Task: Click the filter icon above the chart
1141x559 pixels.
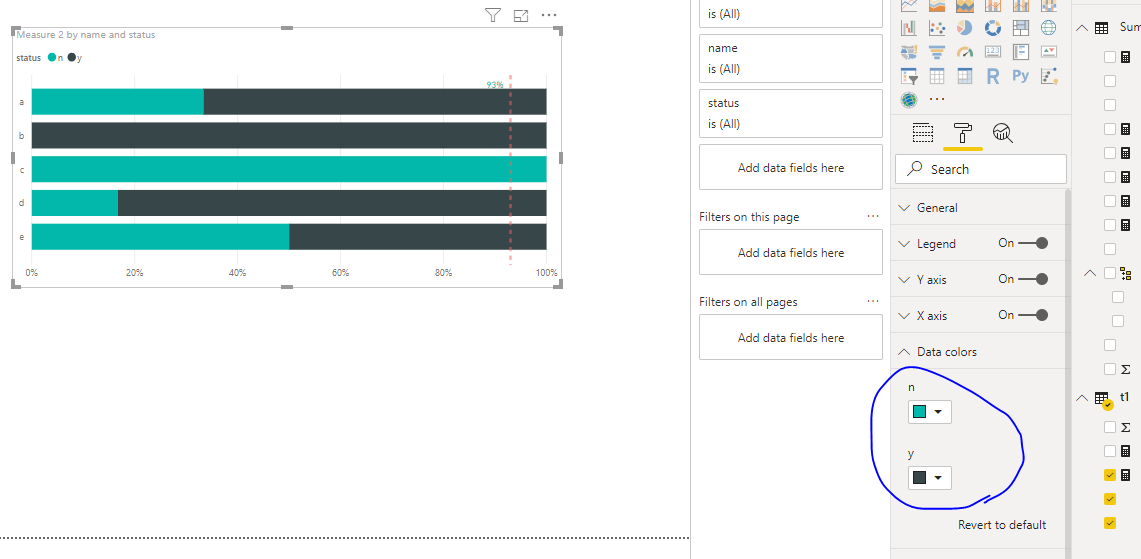Action: [x=493, y=15]
